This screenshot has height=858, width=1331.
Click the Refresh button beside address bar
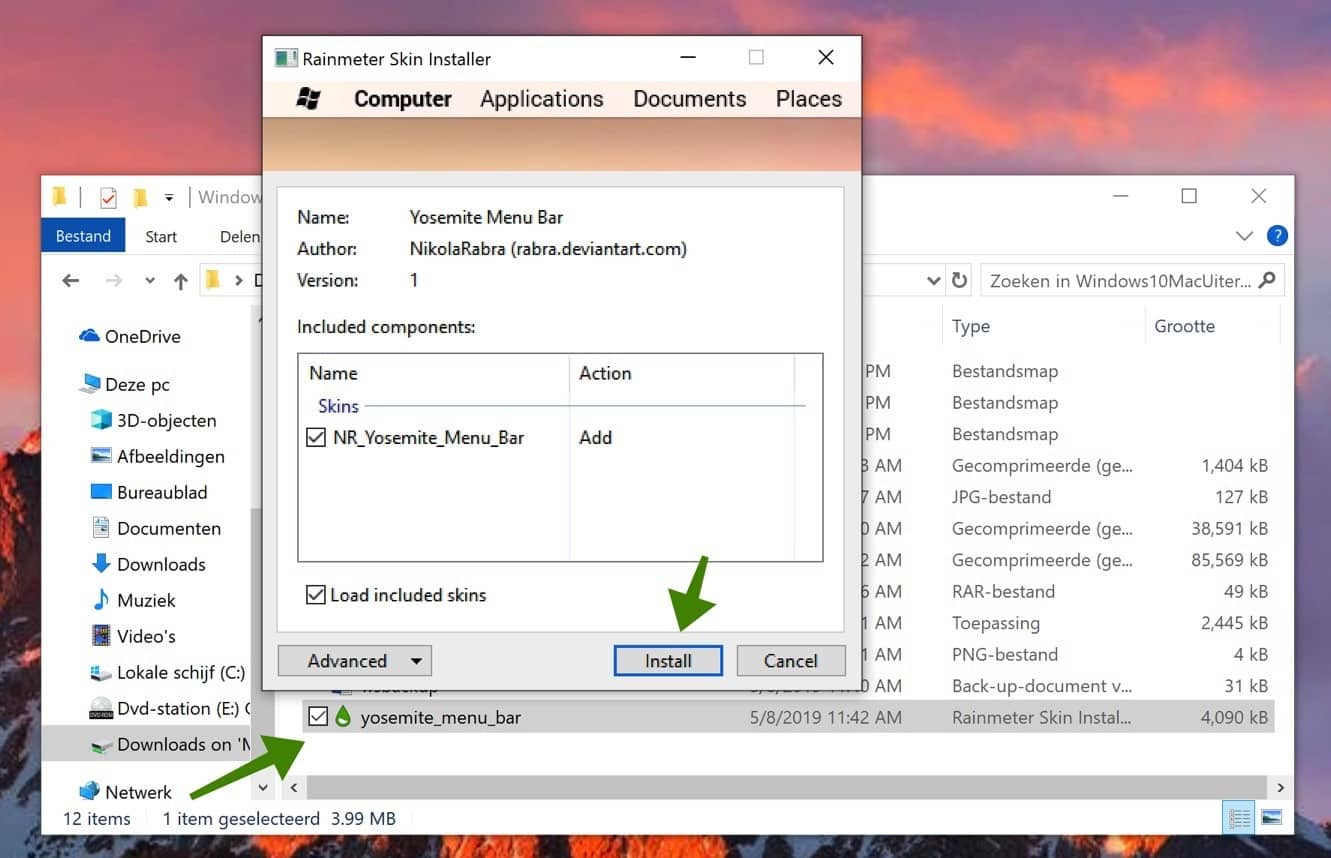960,281
